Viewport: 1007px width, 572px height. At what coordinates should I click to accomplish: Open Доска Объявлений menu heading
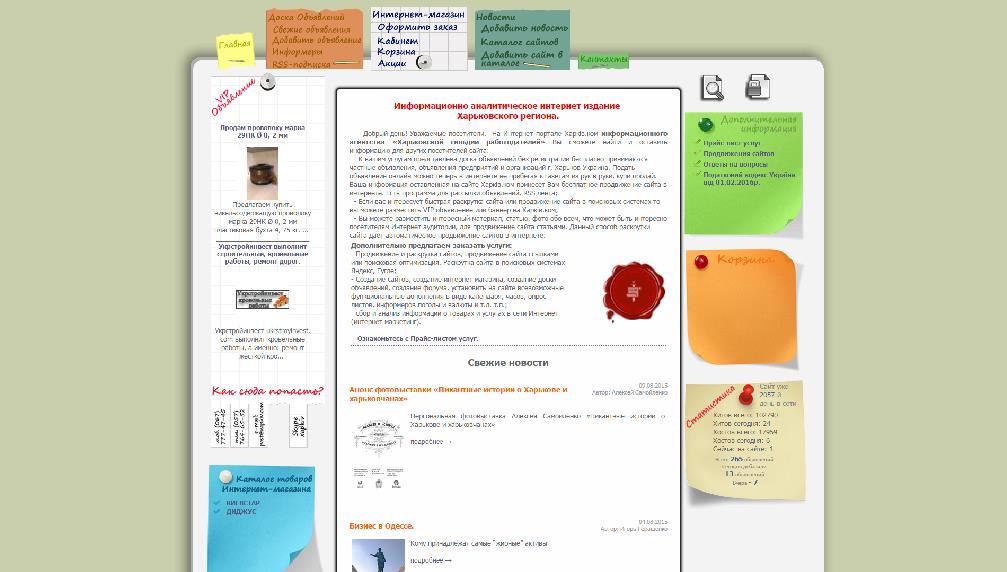[x=306, y=17]
